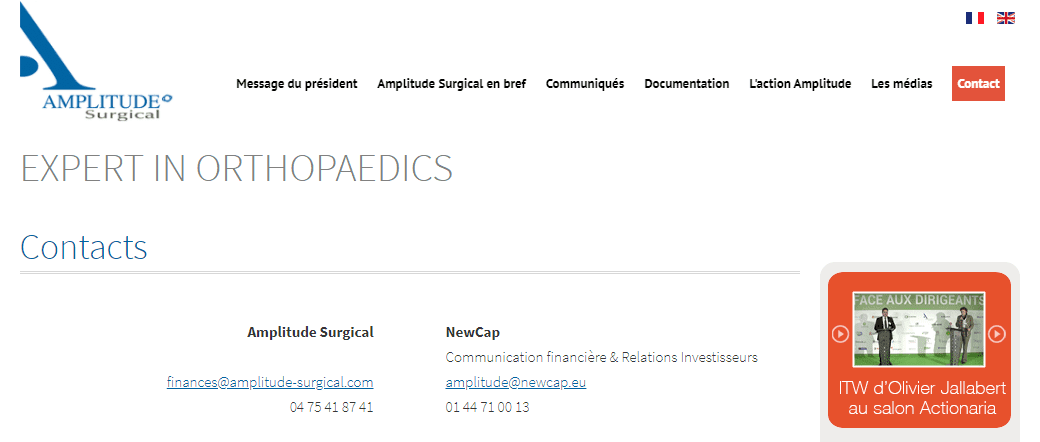This screenshot has height=442, width=1040.
Task: Click the Amplitude Surgical phone number 04 75 41 87 41
Action: click(x=331, y=407)
